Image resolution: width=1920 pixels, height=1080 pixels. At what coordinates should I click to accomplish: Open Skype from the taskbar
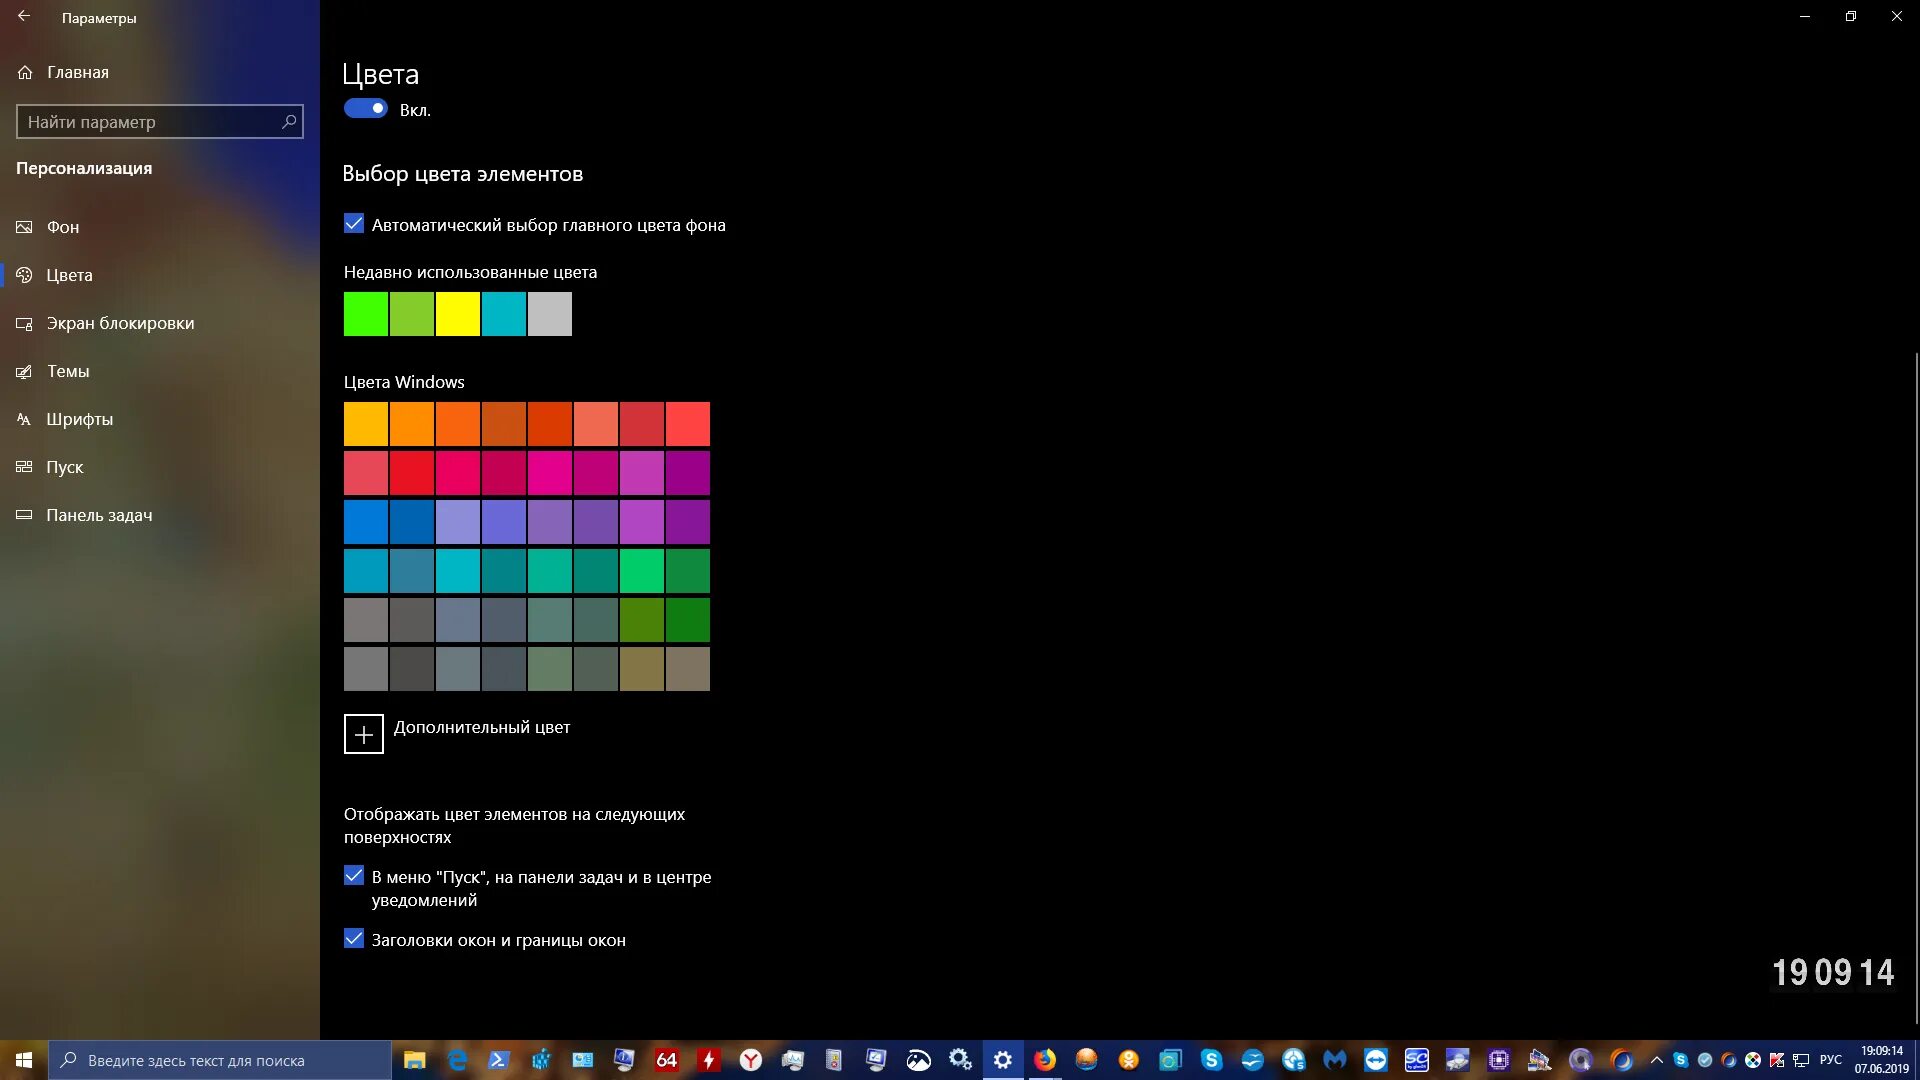point(1211,1060)
